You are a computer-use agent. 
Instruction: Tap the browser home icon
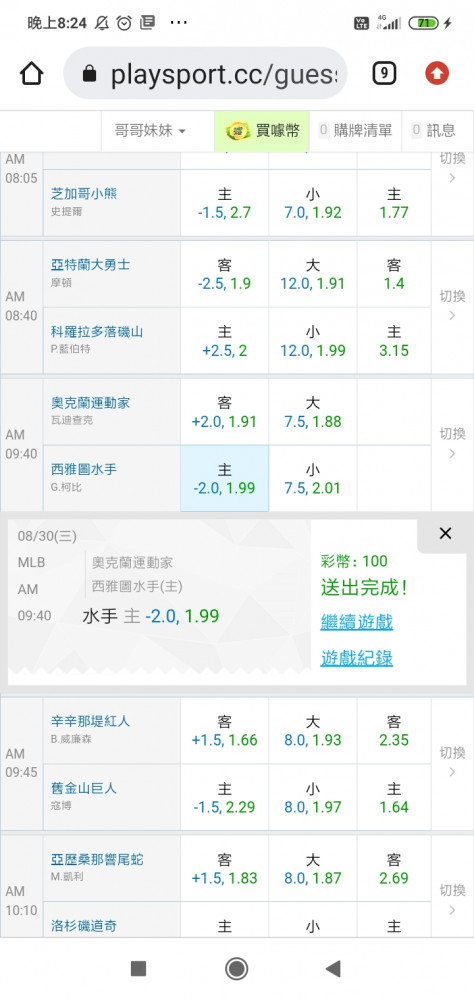point(32,74)
